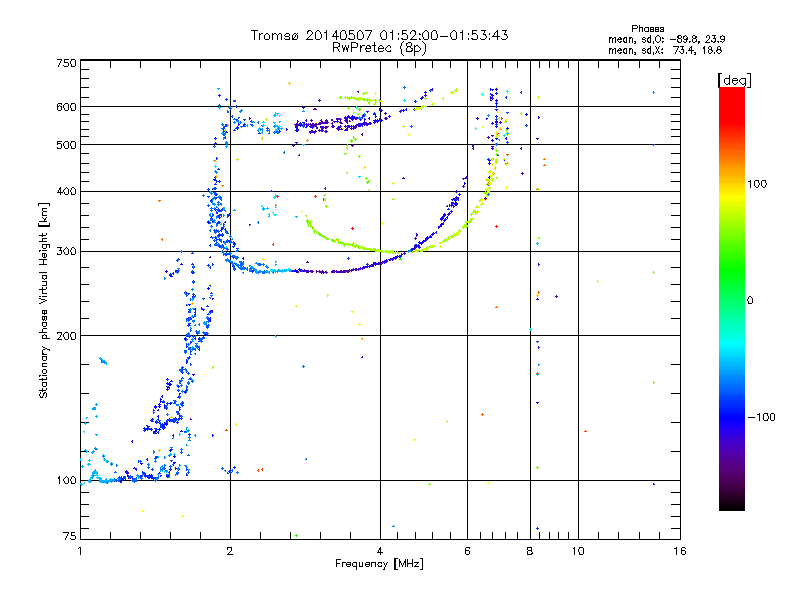Click the y-axis tick label '750'
This screenshot has height=600, width=800.
66,63
